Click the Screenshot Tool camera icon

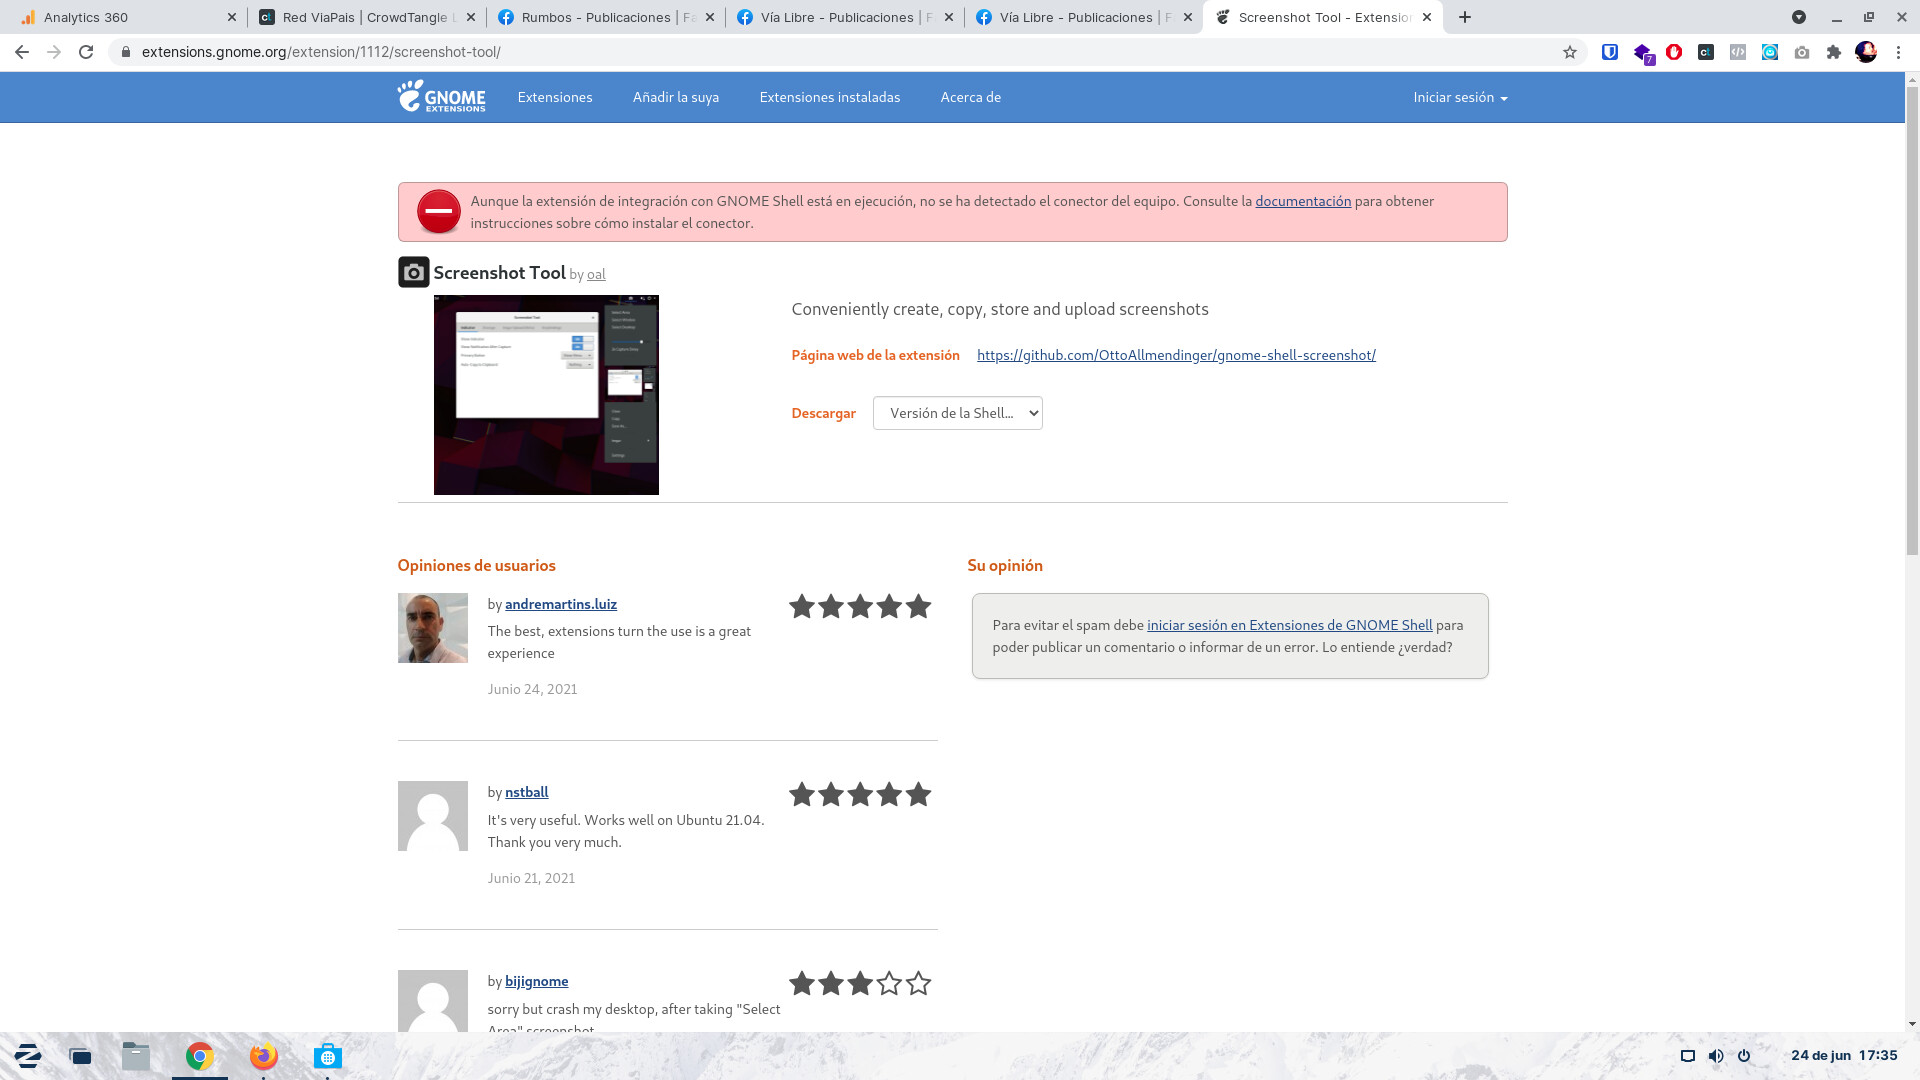tap(414, 272)
